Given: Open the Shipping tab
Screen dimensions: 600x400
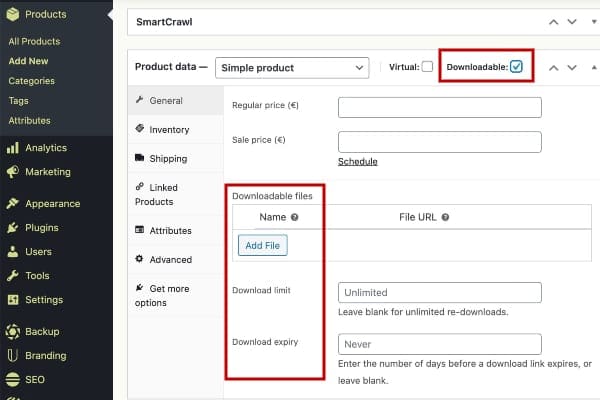Looking at the screenshot, I should (x=167, y=158).
